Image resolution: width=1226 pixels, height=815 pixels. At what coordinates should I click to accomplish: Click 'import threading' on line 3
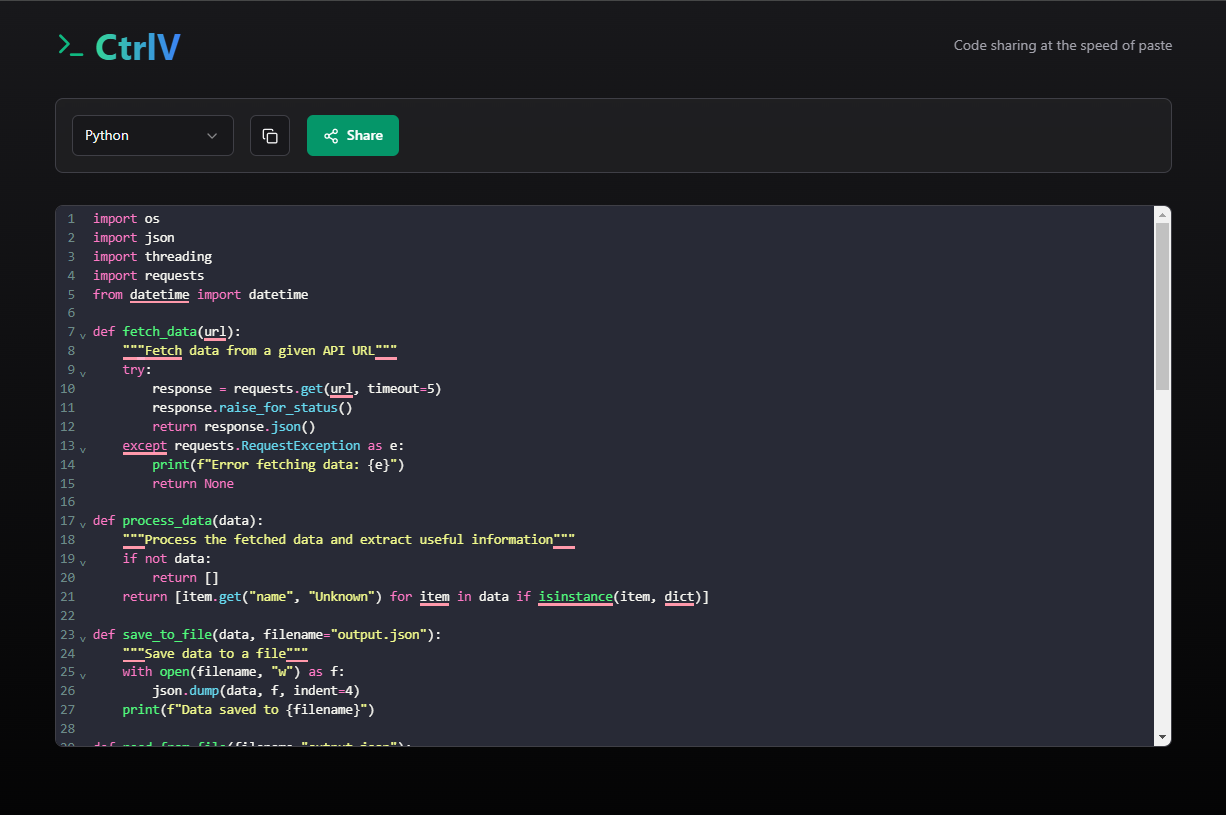point(152,256)
